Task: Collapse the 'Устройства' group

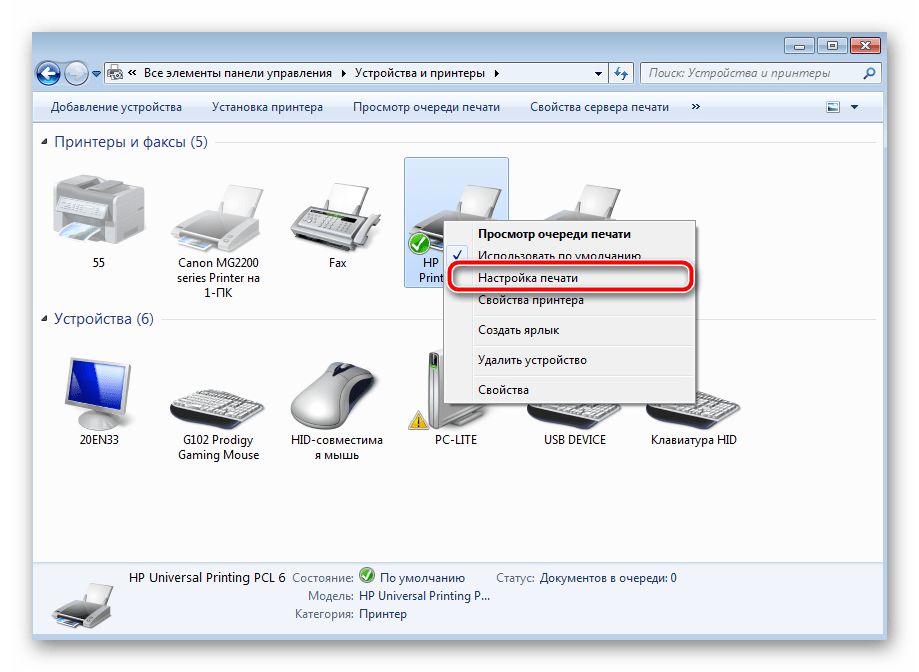Action: (44, 319)
